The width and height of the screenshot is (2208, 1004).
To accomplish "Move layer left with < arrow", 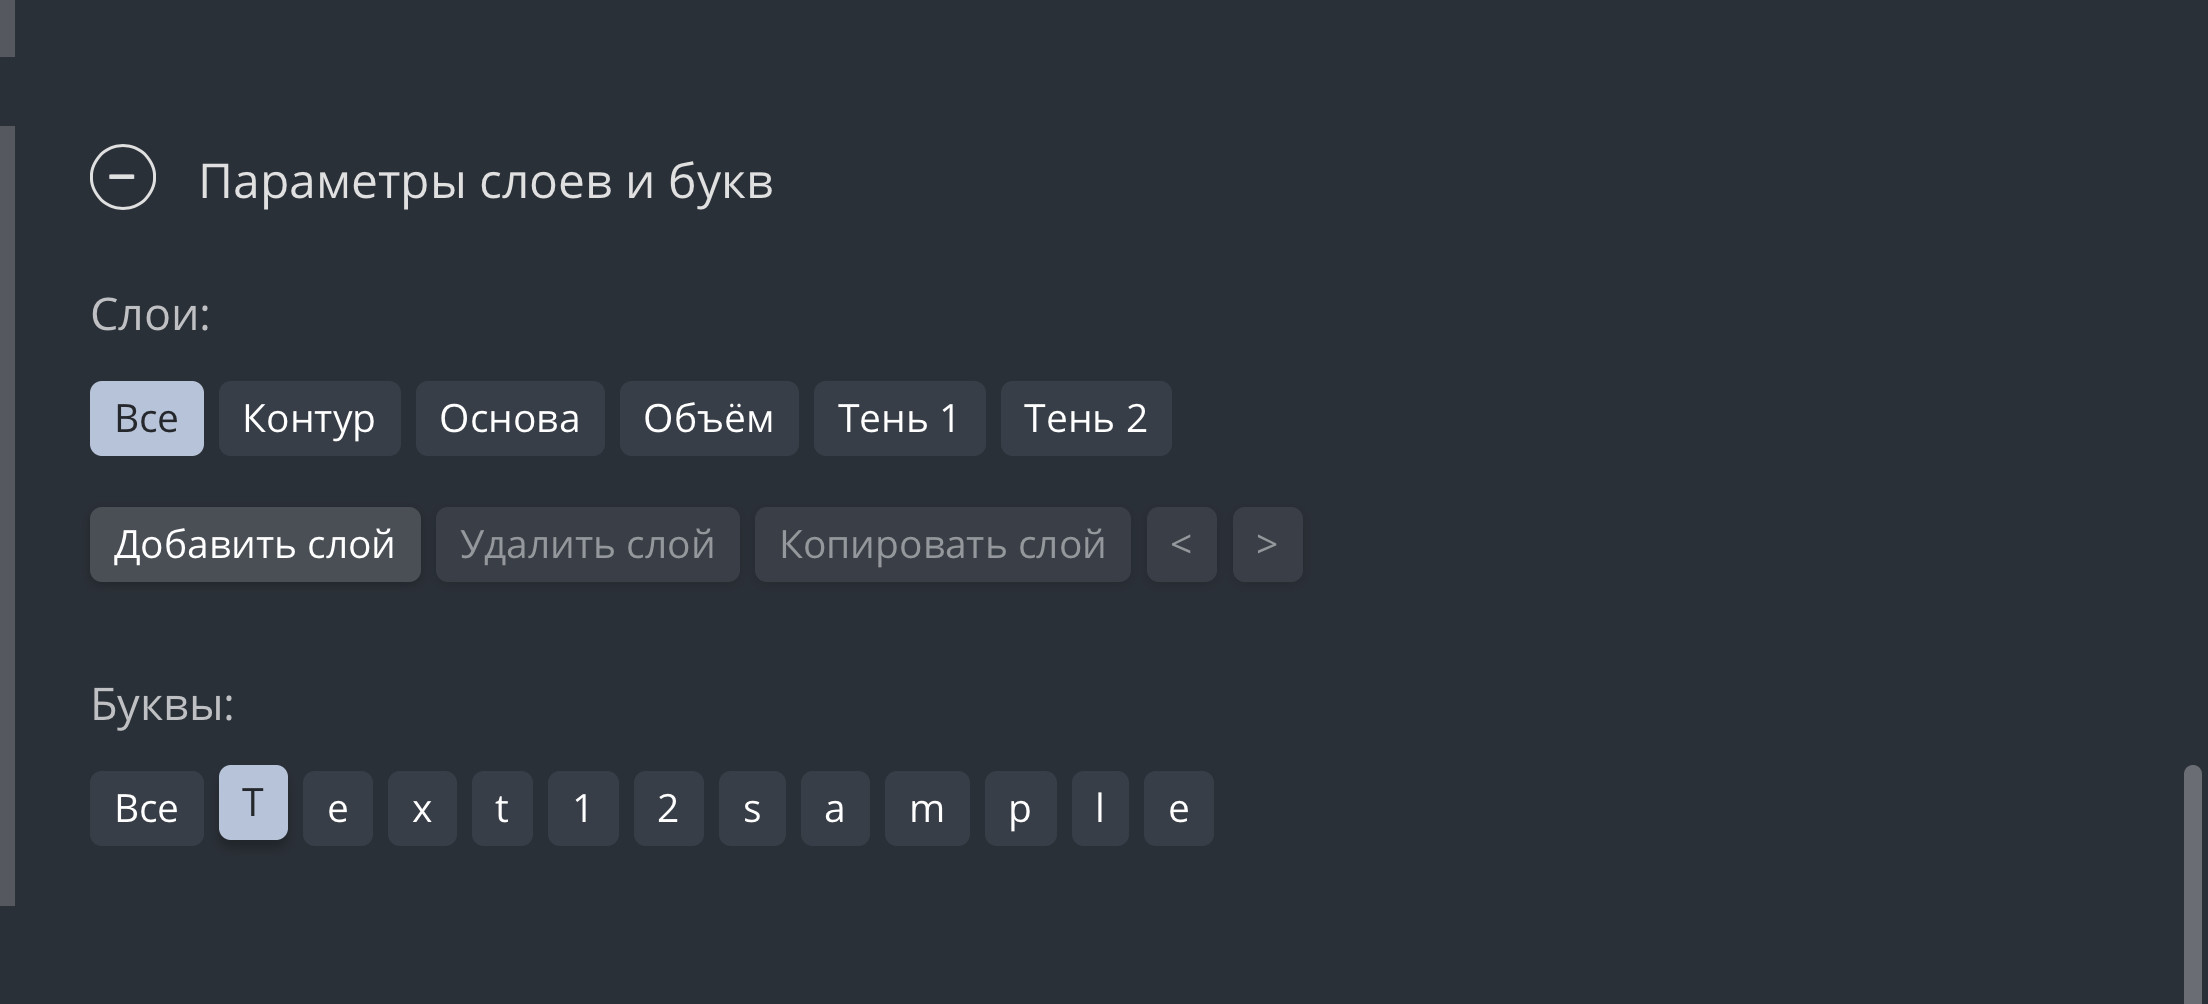I will pos(1181,545).
